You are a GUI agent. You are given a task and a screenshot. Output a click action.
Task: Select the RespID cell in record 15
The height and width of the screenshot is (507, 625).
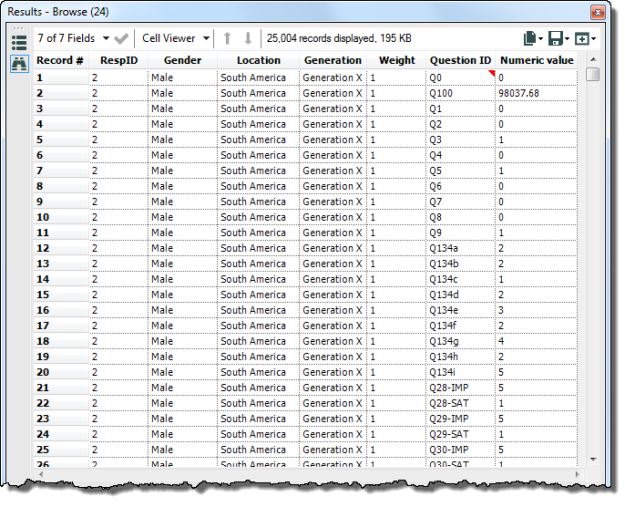click(119, 295)
